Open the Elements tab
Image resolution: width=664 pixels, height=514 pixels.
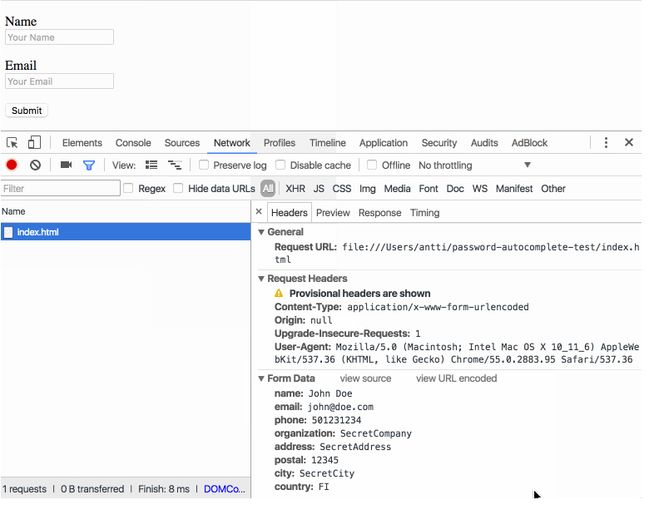click(x=82, y=143)
